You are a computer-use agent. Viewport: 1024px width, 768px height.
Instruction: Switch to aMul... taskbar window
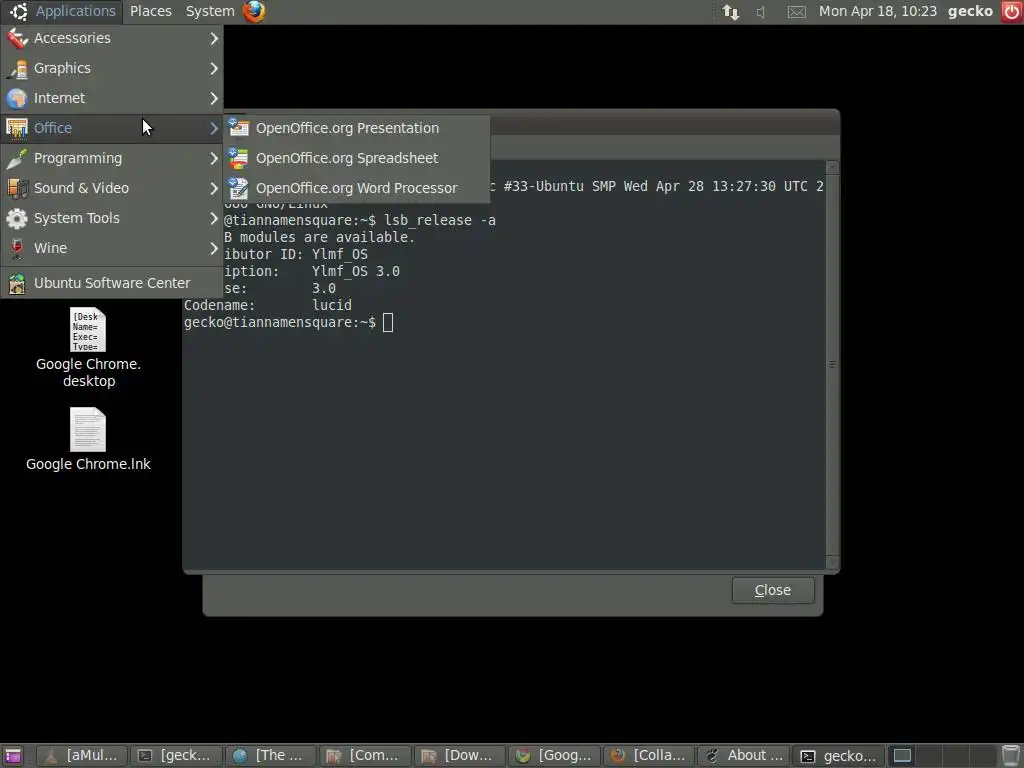82,756
